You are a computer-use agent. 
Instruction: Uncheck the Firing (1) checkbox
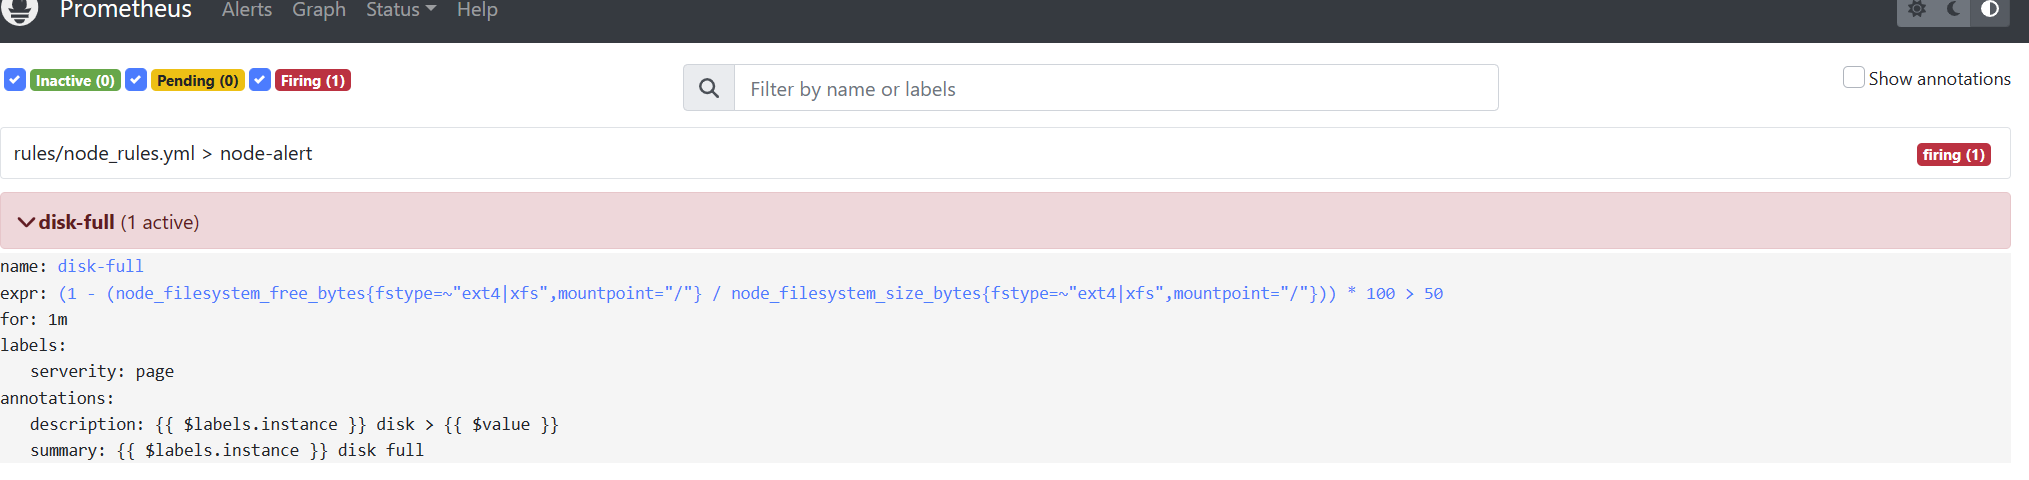tap(260, 80)
